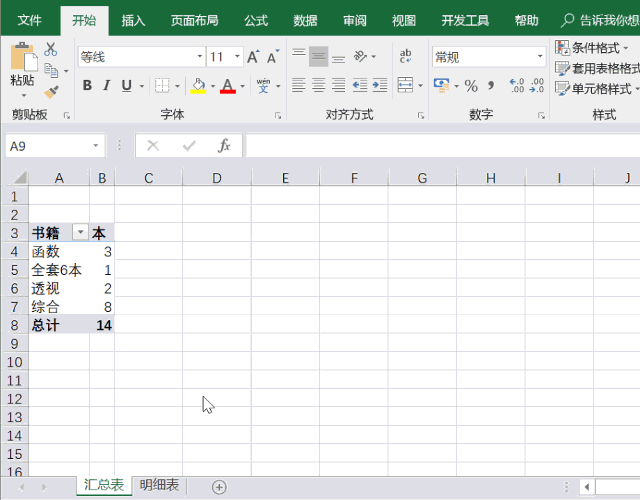Viewport: 640px width, 500px height.
Task: Open the 文件 menu
Action: click(x=30, y=20)
